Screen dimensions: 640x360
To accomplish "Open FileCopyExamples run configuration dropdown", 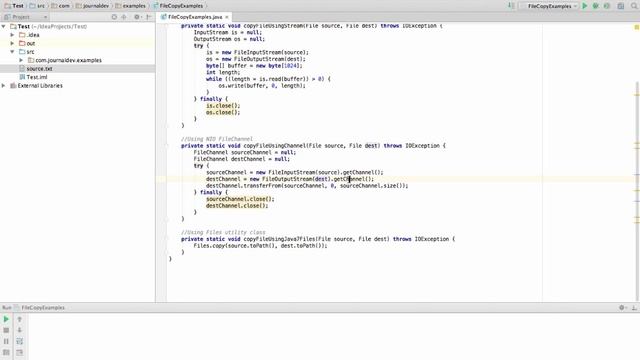I will point(549,6).
